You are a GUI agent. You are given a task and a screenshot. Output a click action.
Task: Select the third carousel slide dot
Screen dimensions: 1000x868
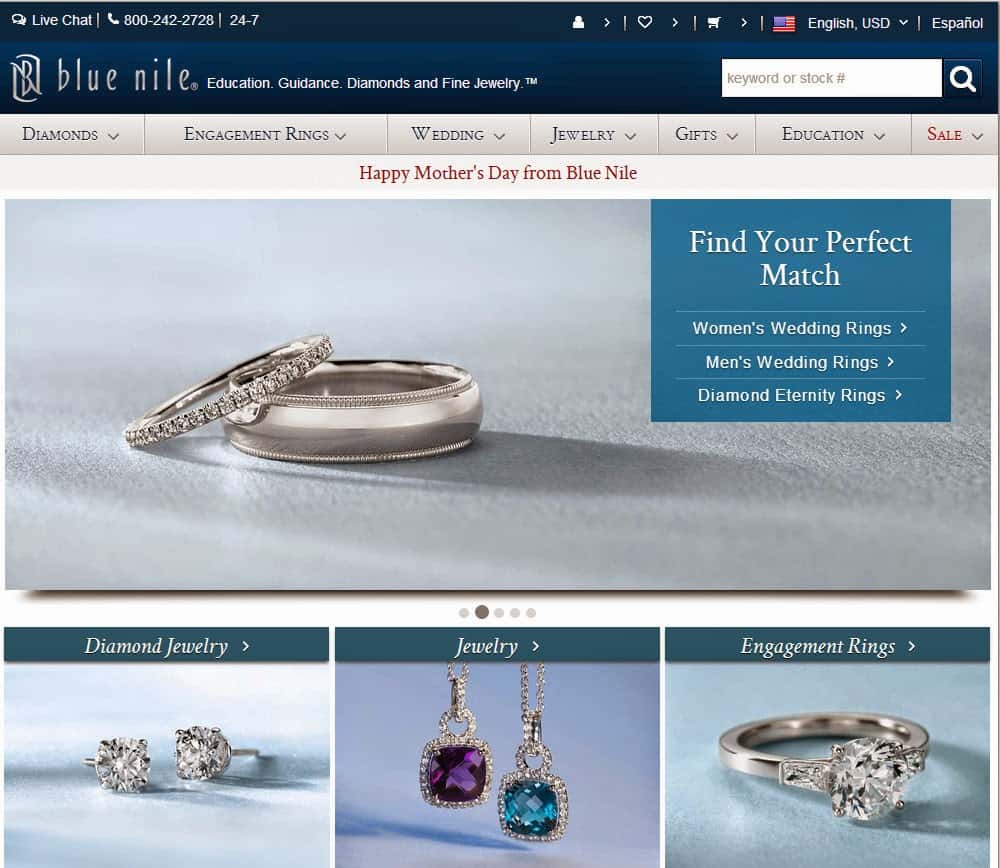(x=499, y=613)
